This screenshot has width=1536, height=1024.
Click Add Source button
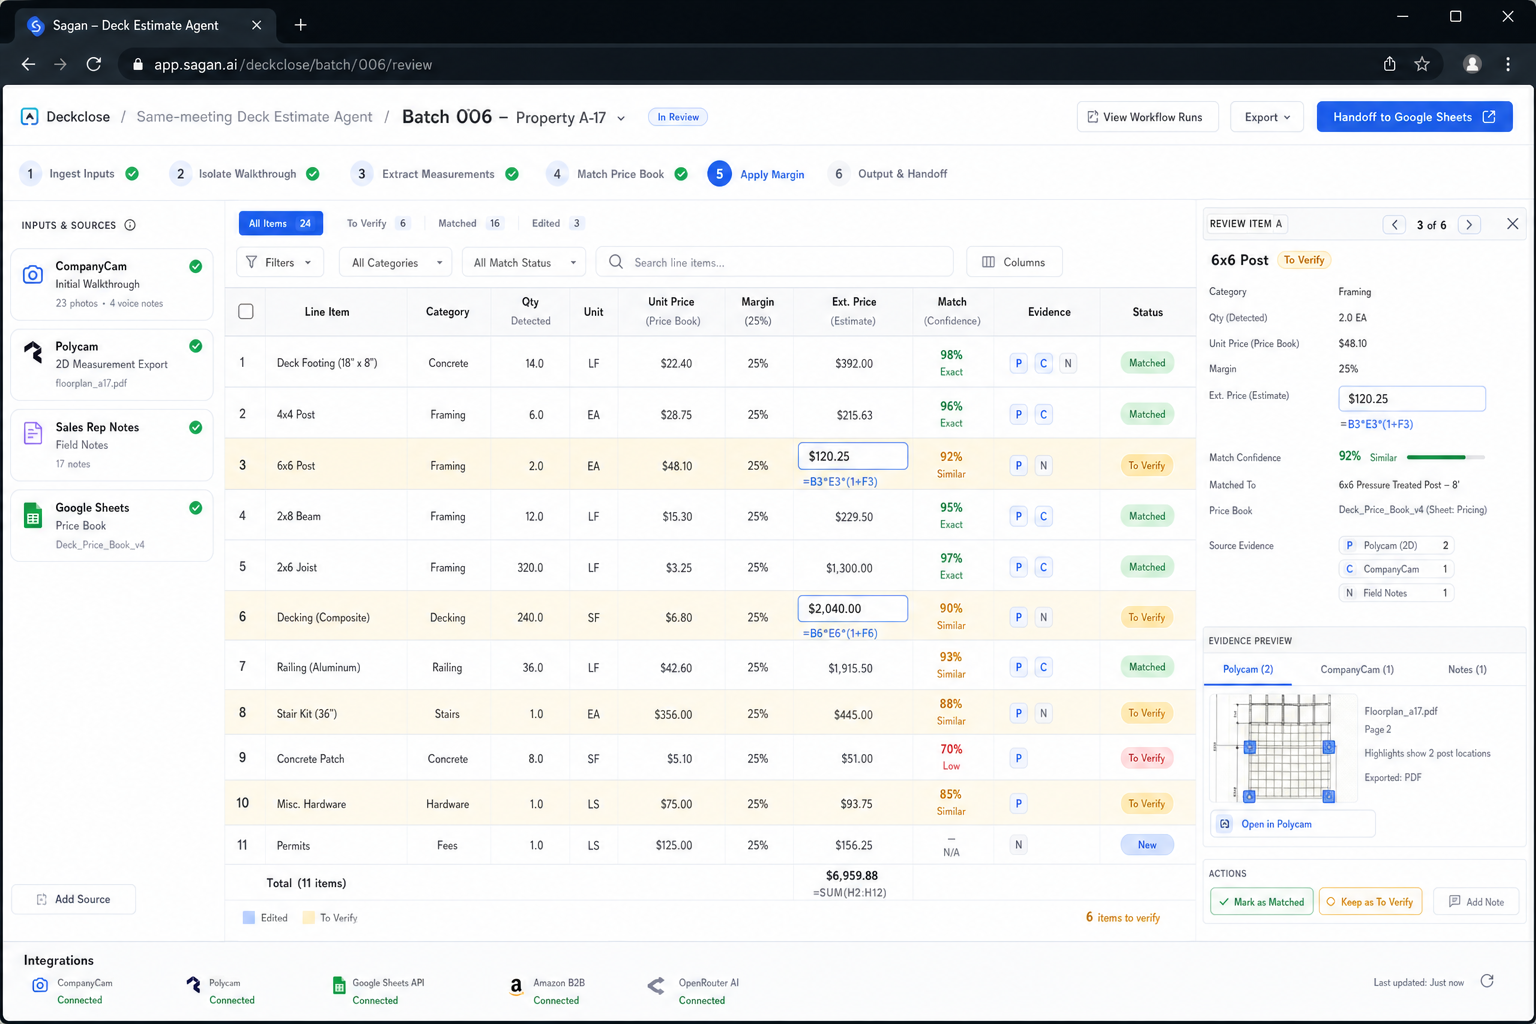(x=73, y=899)
